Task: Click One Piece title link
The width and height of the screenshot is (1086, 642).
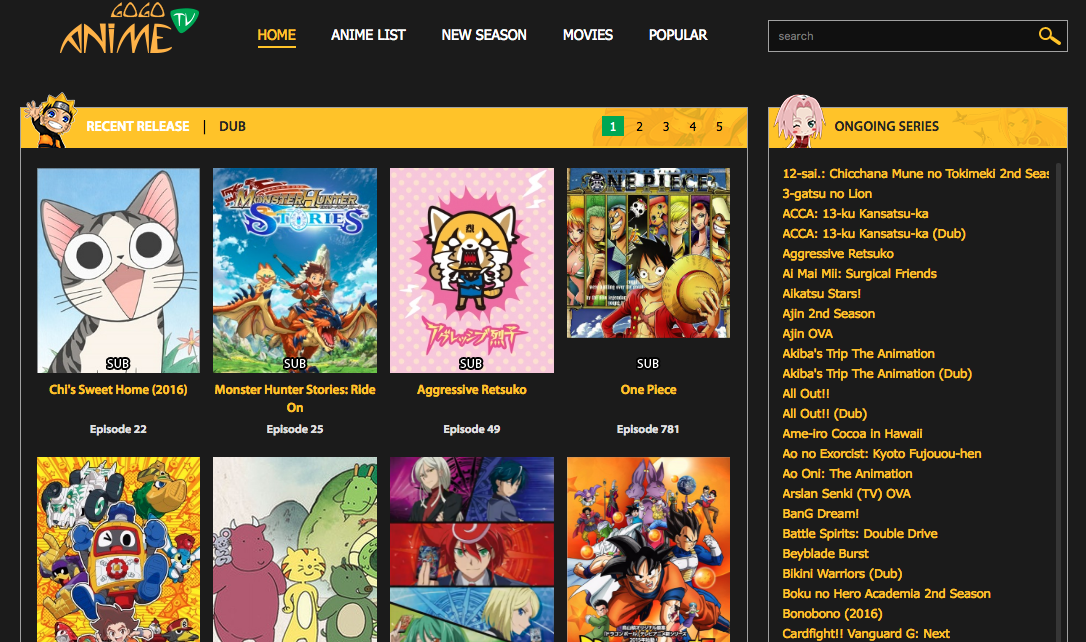Action: point(648,389)
